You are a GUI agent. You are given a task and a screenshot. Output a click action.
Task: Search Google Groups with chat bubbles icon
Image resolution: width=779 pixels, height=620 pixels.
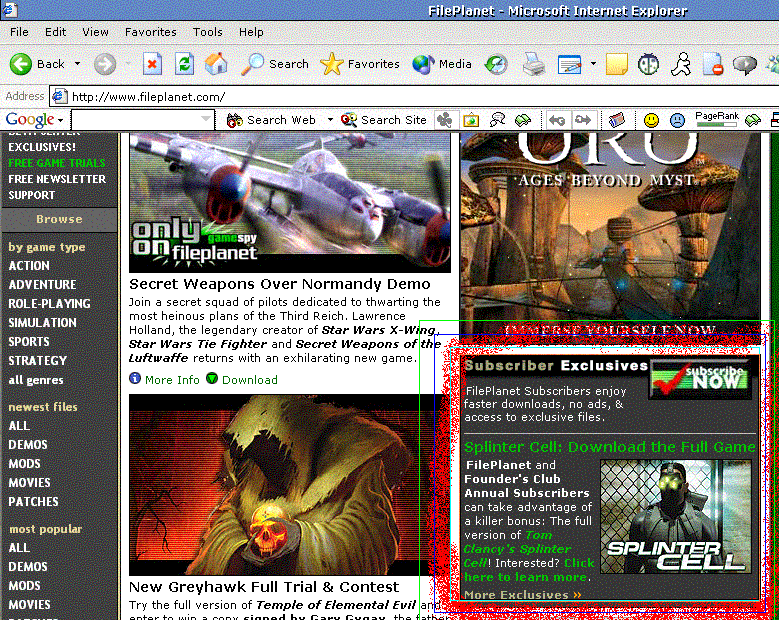coord(497,120)
